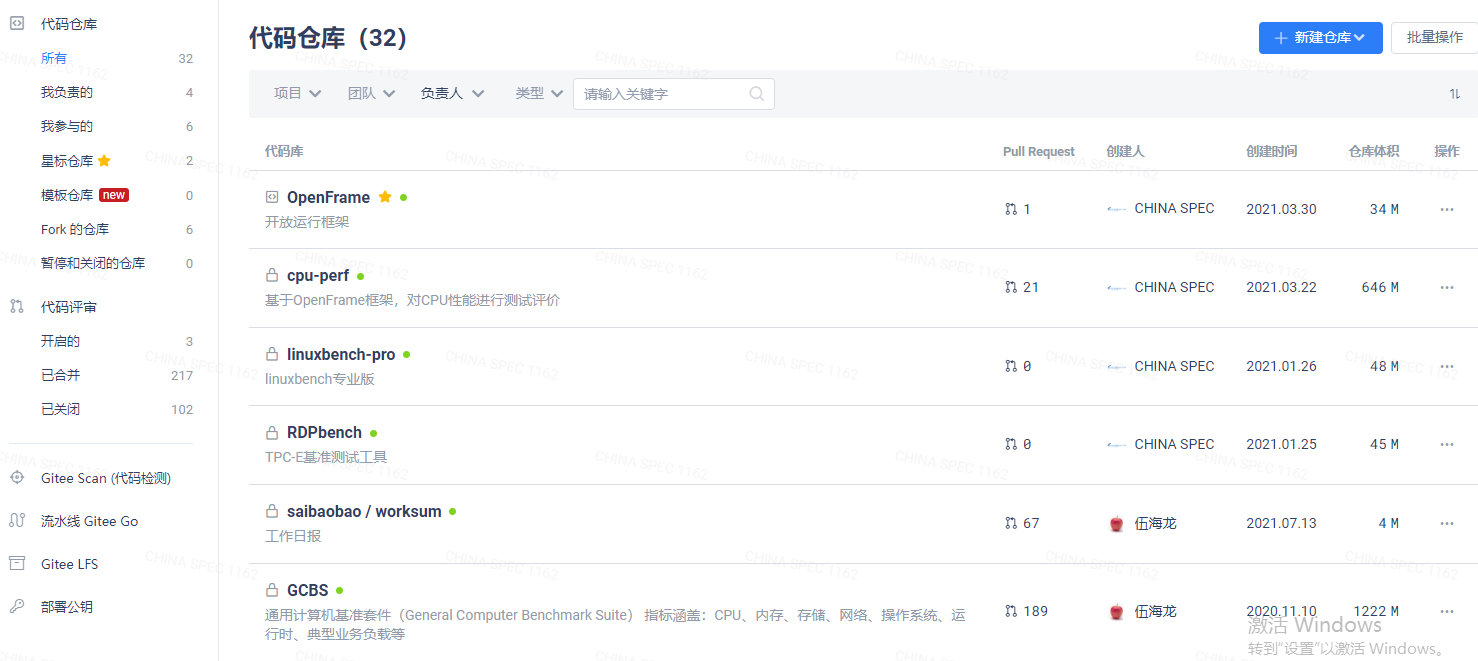Image resolution: width=1478 pixels, height=661 pixels.
Task: Open the three-dot actions menu for GCBS
Action: click(1446, 611)
